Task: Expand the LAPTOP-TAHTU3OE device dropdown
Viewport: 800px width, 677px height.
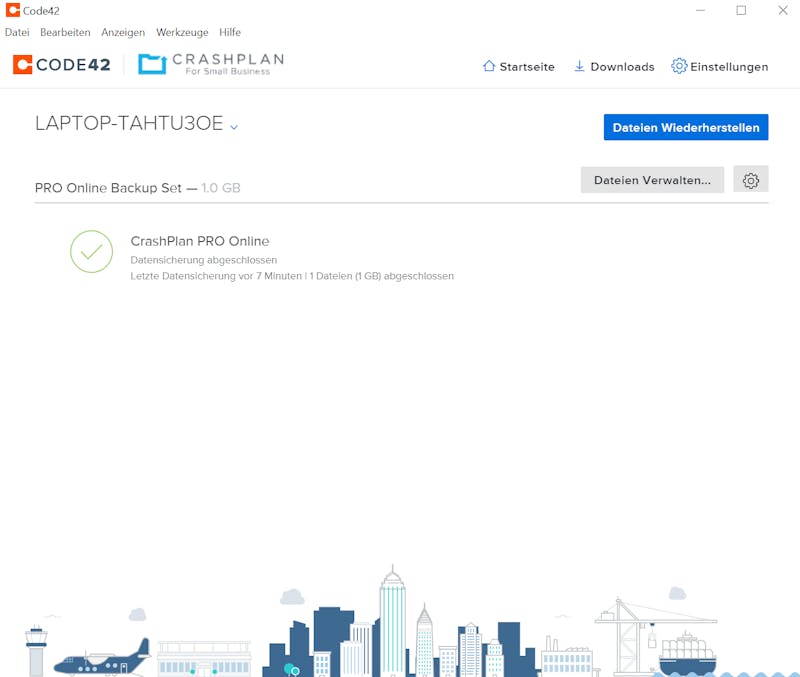Action: [234, 127]
